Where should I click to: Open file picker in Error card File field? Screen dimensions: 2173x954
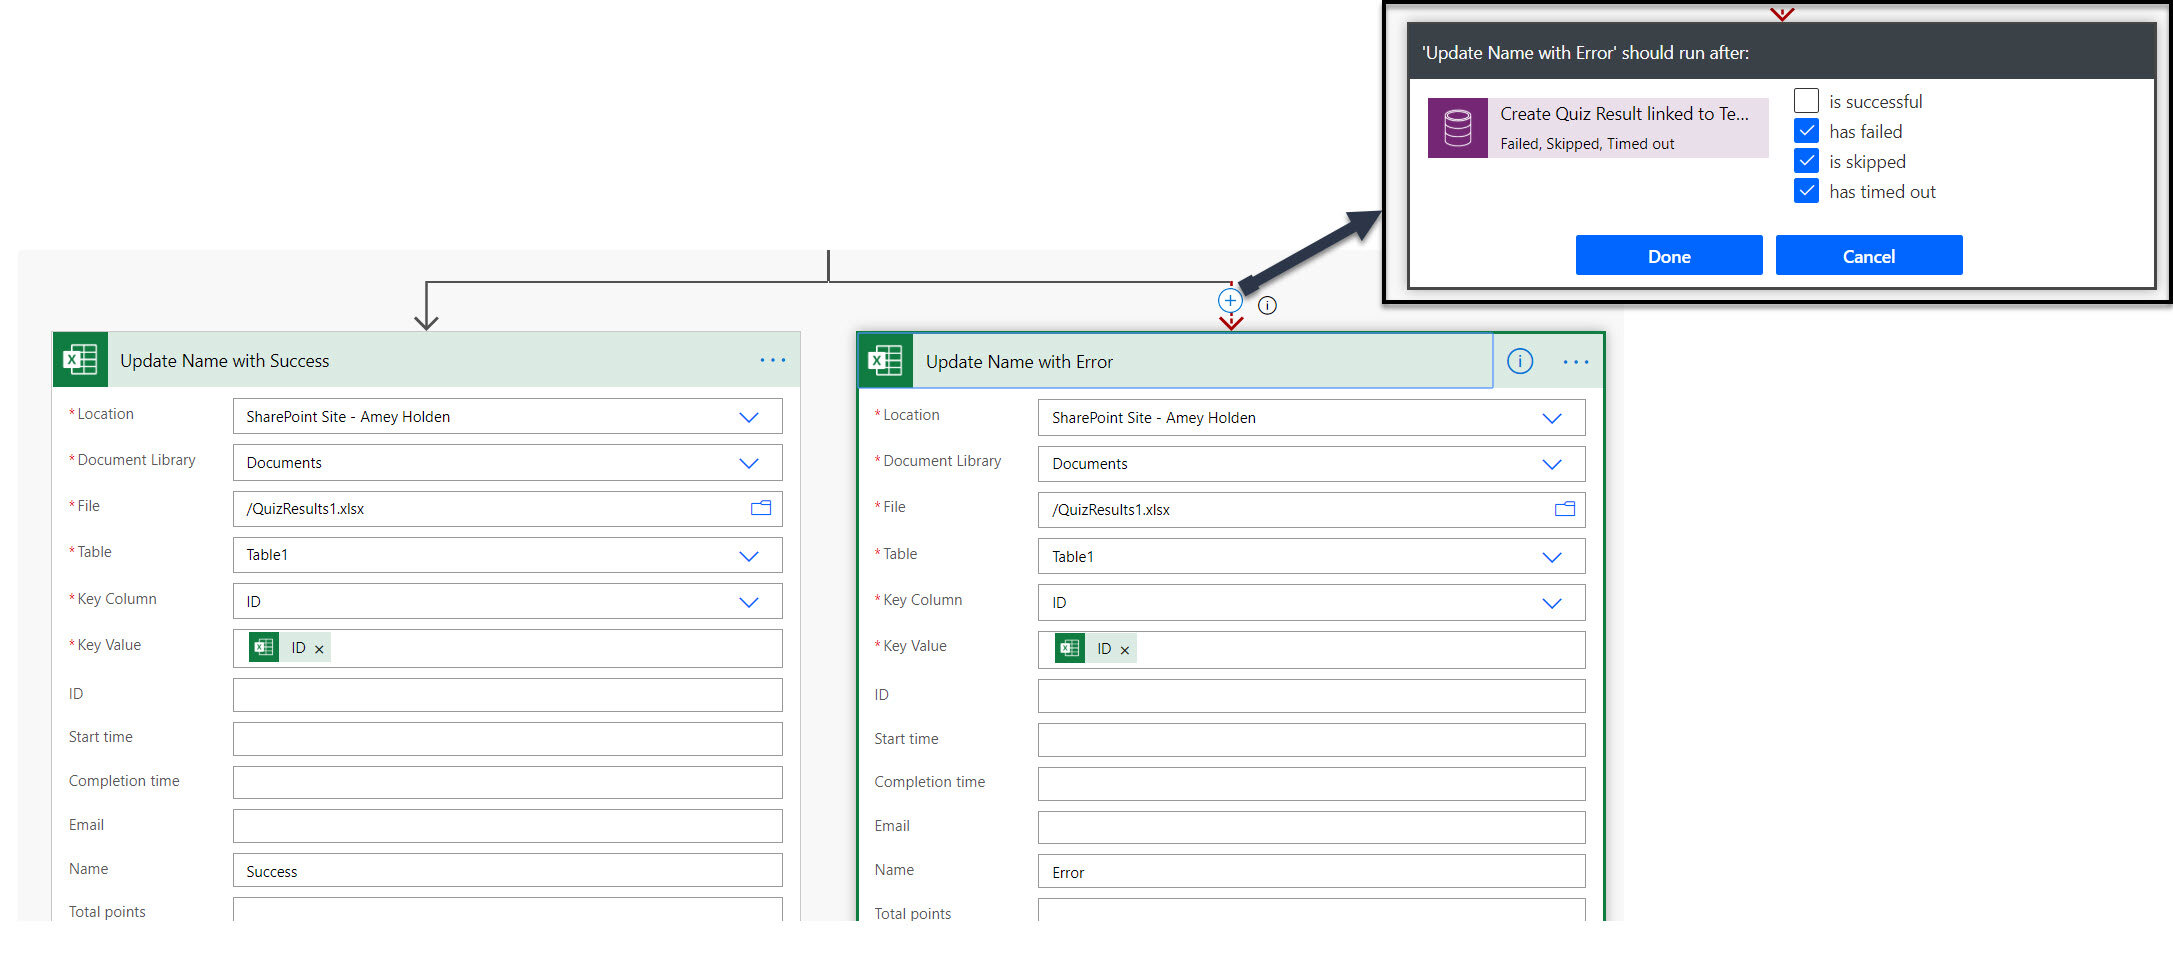[x=1565, y=509]
